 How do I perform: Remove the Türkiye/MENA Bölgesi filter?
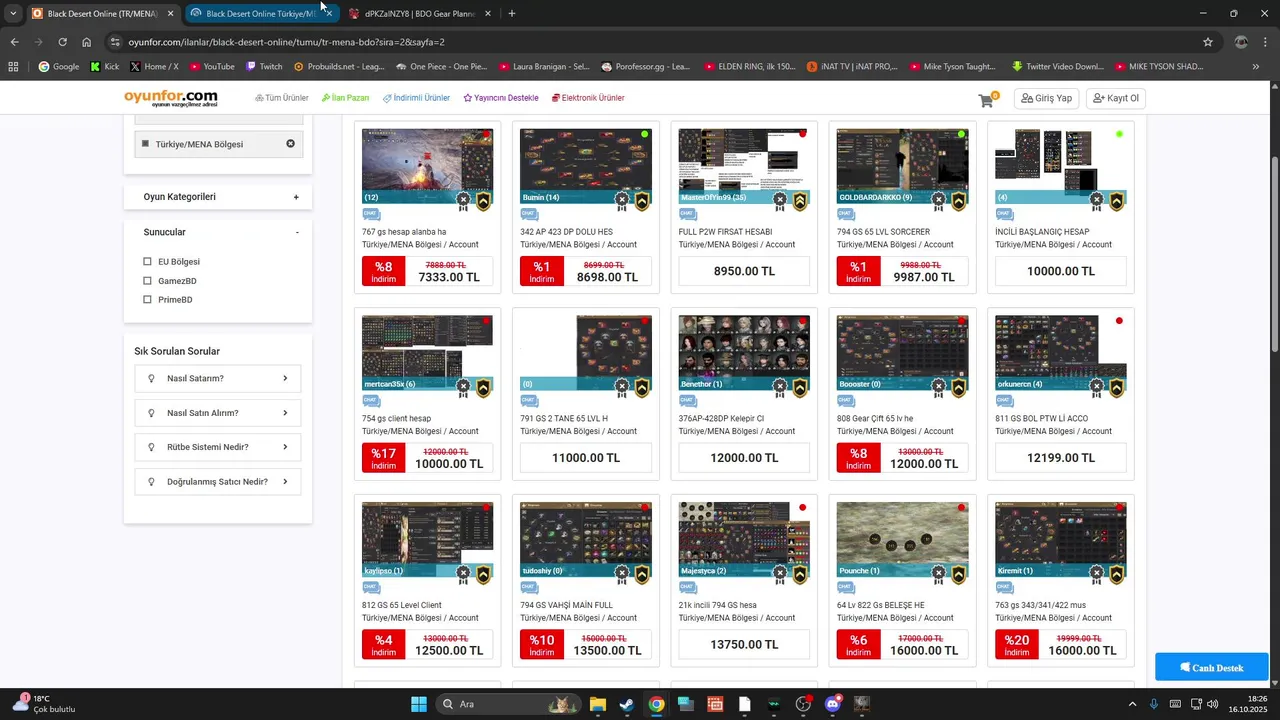[291, 144]
